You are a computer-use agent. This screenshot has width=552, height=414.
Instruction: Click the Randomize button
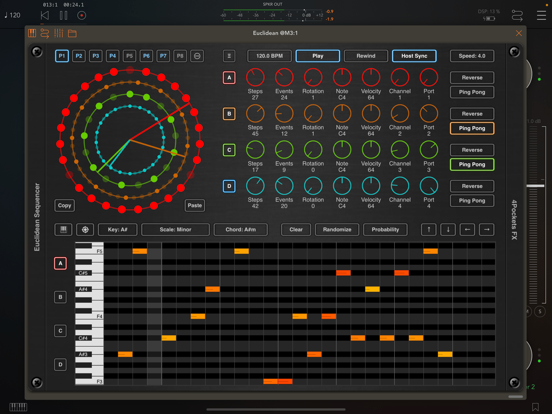[337, 230]
